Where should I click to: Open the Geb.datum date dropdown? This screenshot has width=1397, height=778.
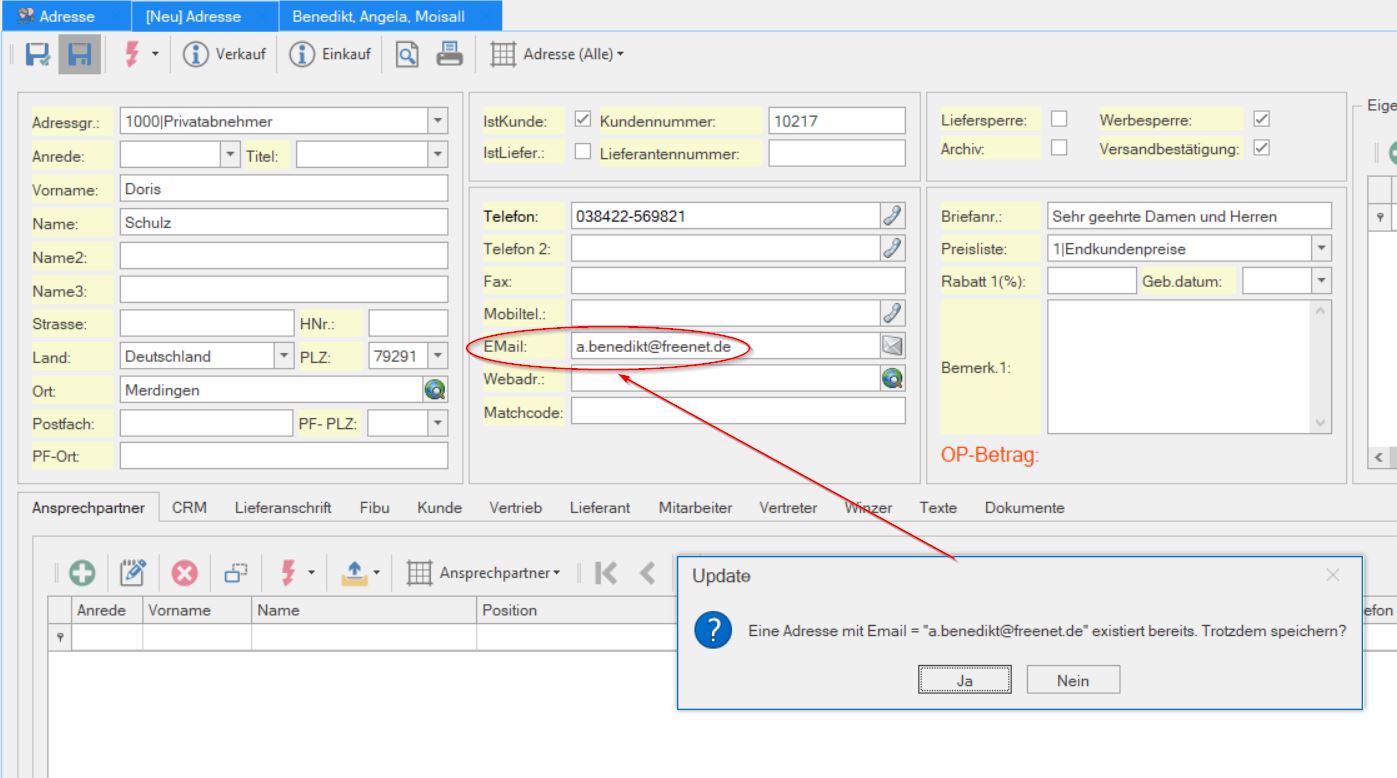tap(1322, 281)
